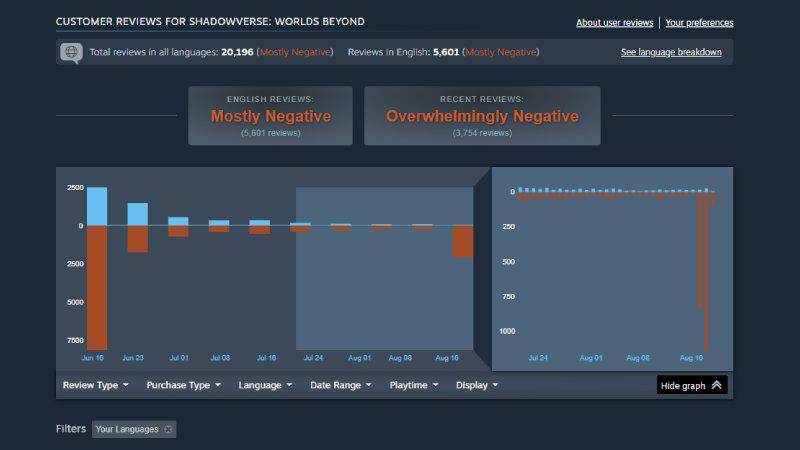Open the Display dropdown
The width and height of the screenshot is (800, 450).
point(477,385)
